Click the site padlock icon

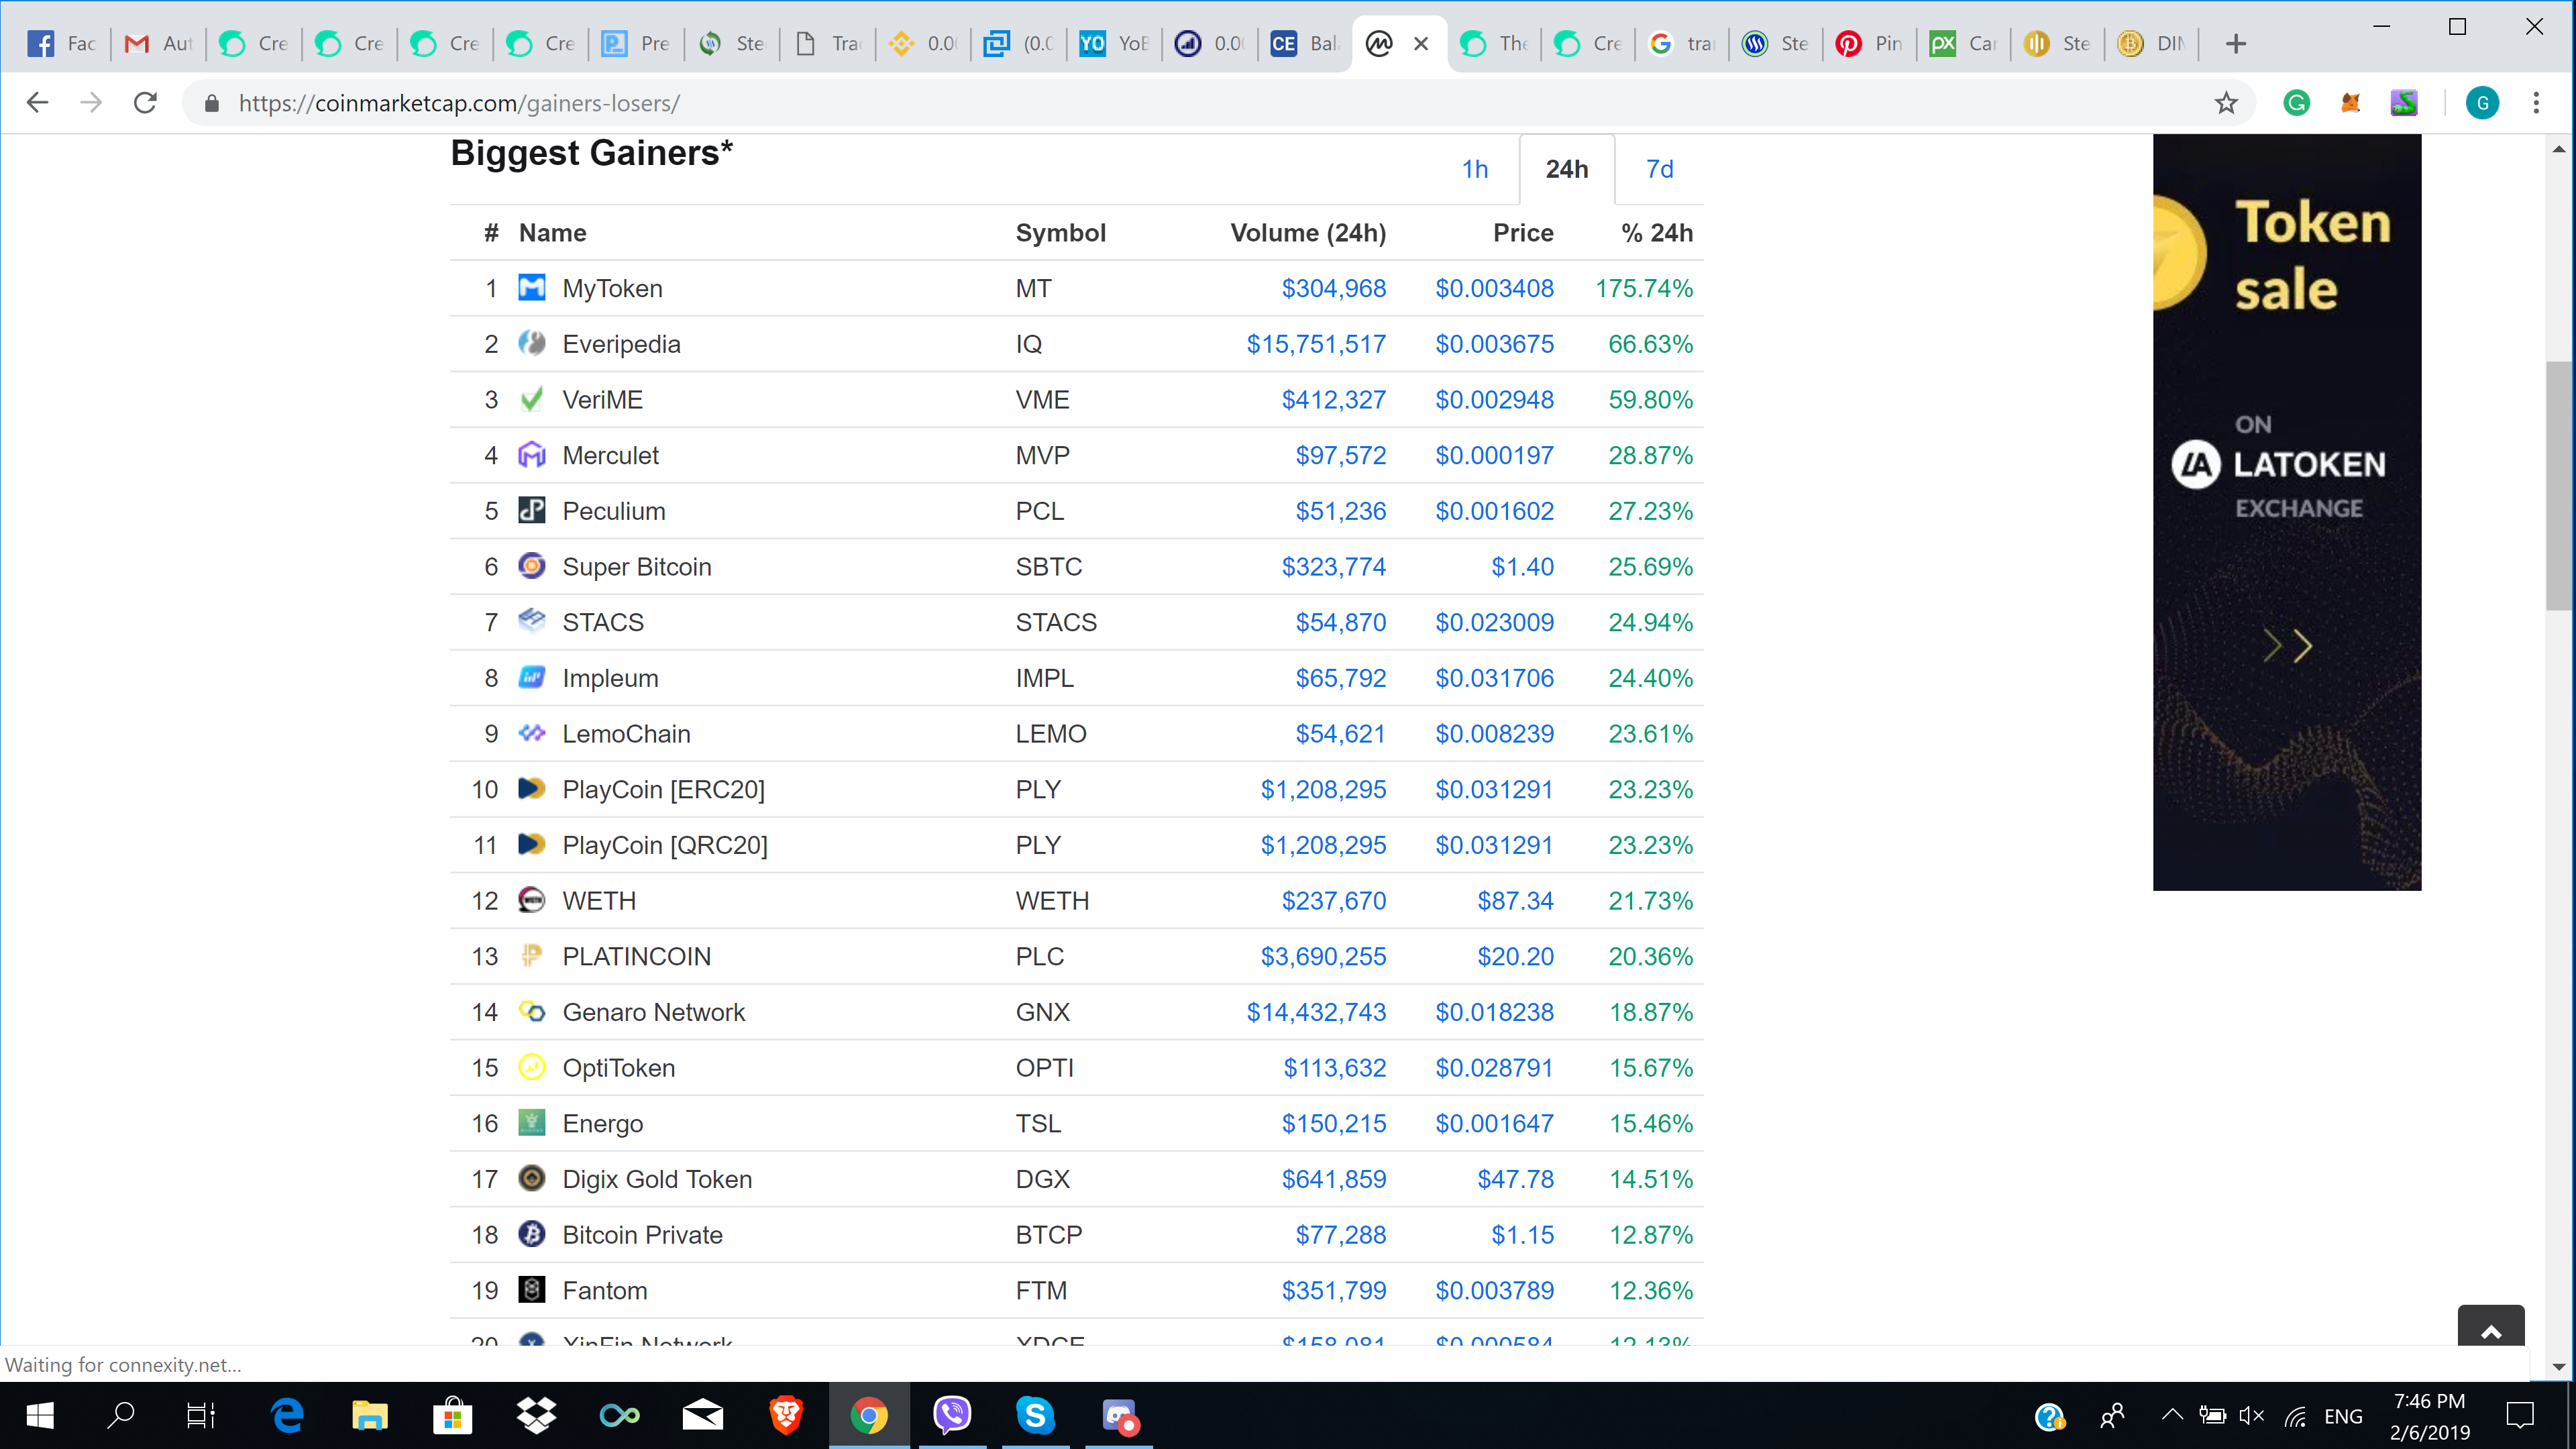pyautogui.click(x=212, y=103)
